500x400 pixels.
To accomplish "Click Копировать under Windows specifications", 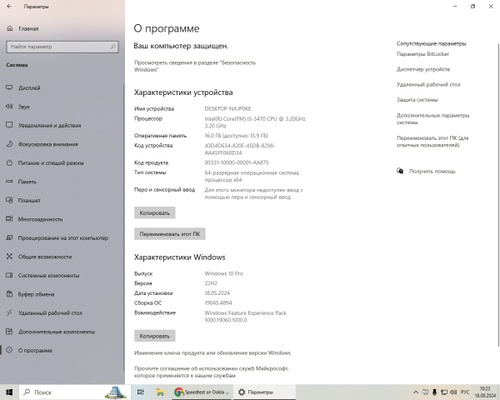I will (155, 336).
